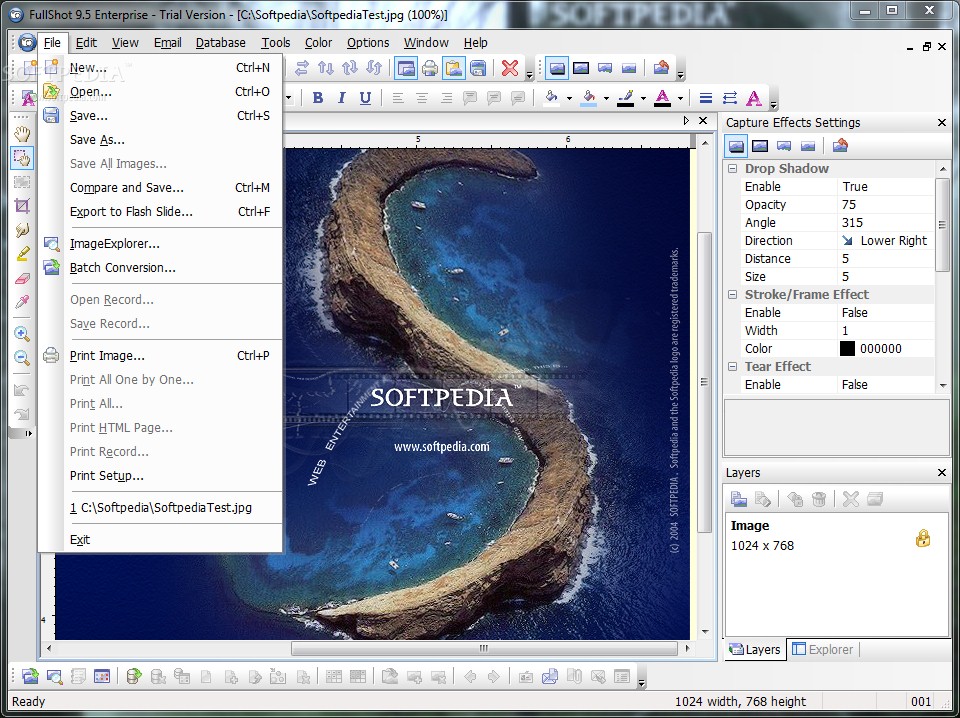Screen dimensions: 960x718
Task: Click the first icon in Layers panel toolbar
Action: coord(738,499)
